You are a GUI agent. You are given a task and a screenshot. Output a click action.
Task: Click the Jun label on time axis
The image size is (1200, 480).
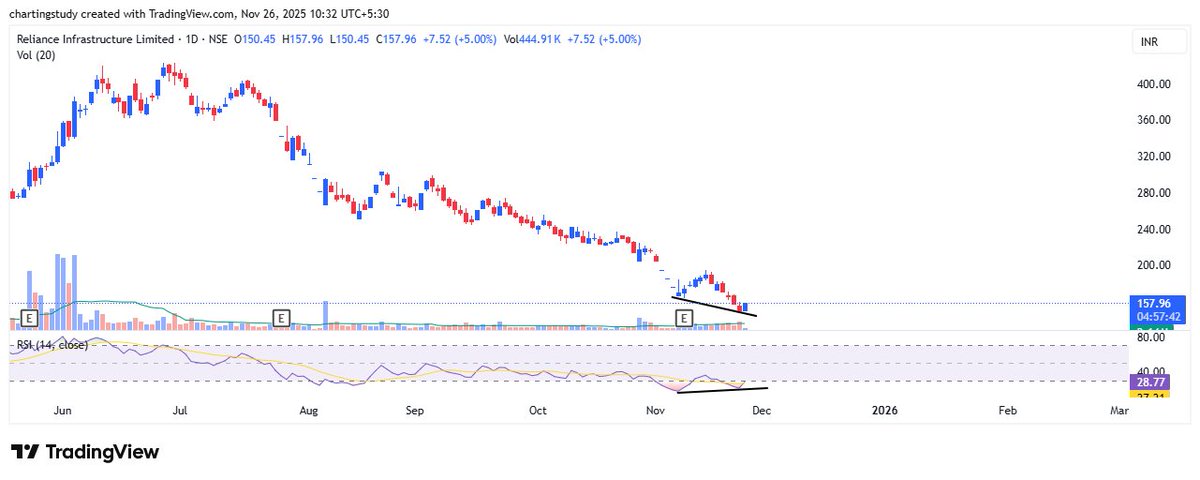pyautogui.click(x=62, y=410)
